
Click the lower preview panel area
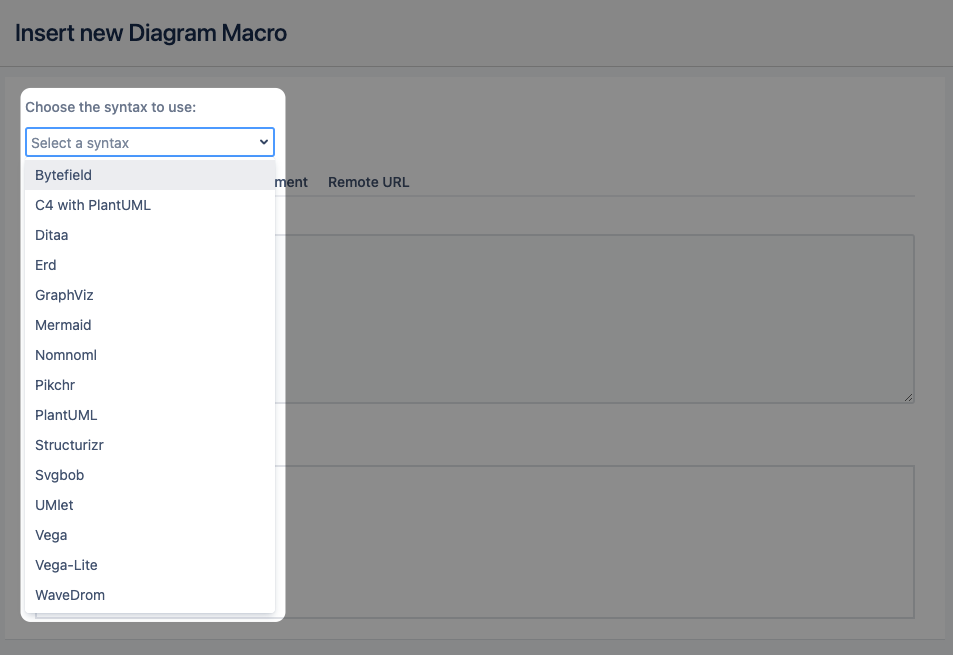[x=594, y=542]
